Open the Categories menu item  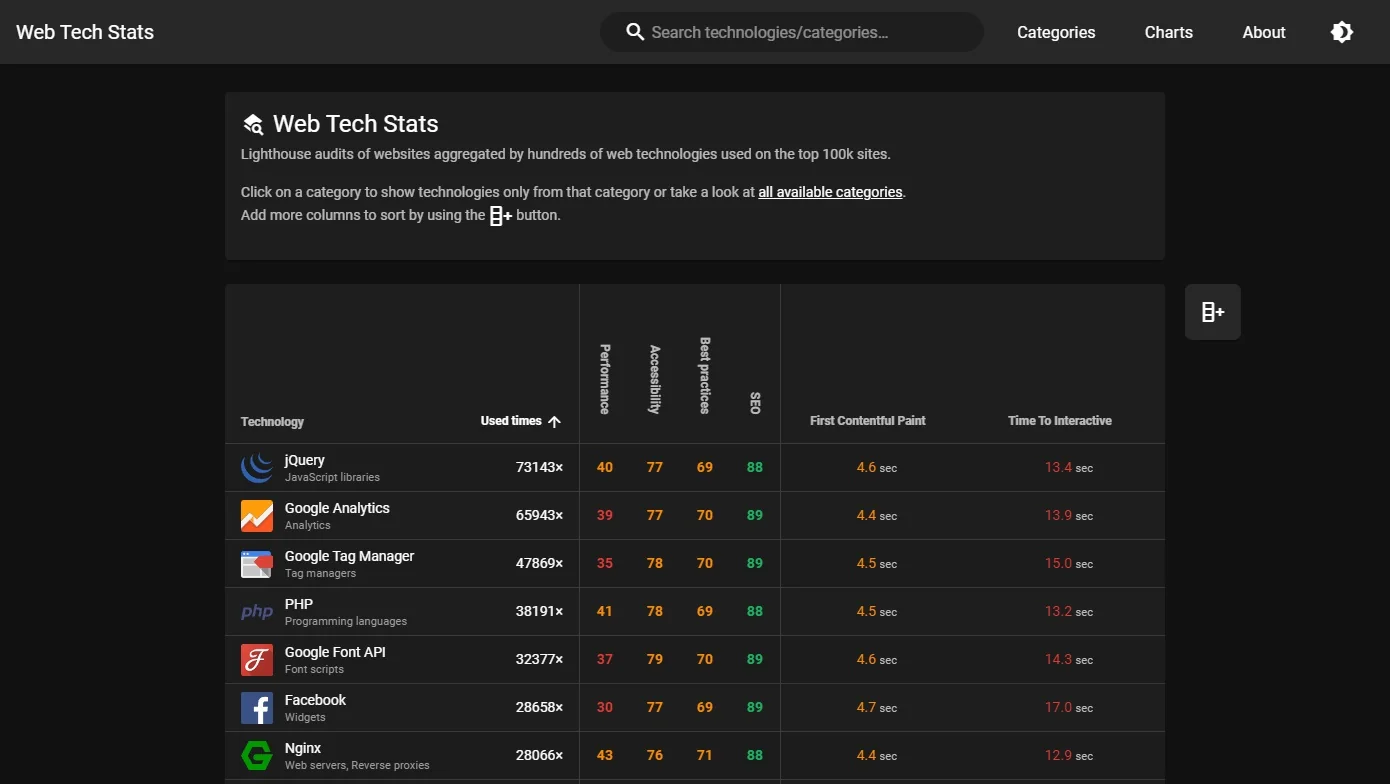tap(1056, 32)
